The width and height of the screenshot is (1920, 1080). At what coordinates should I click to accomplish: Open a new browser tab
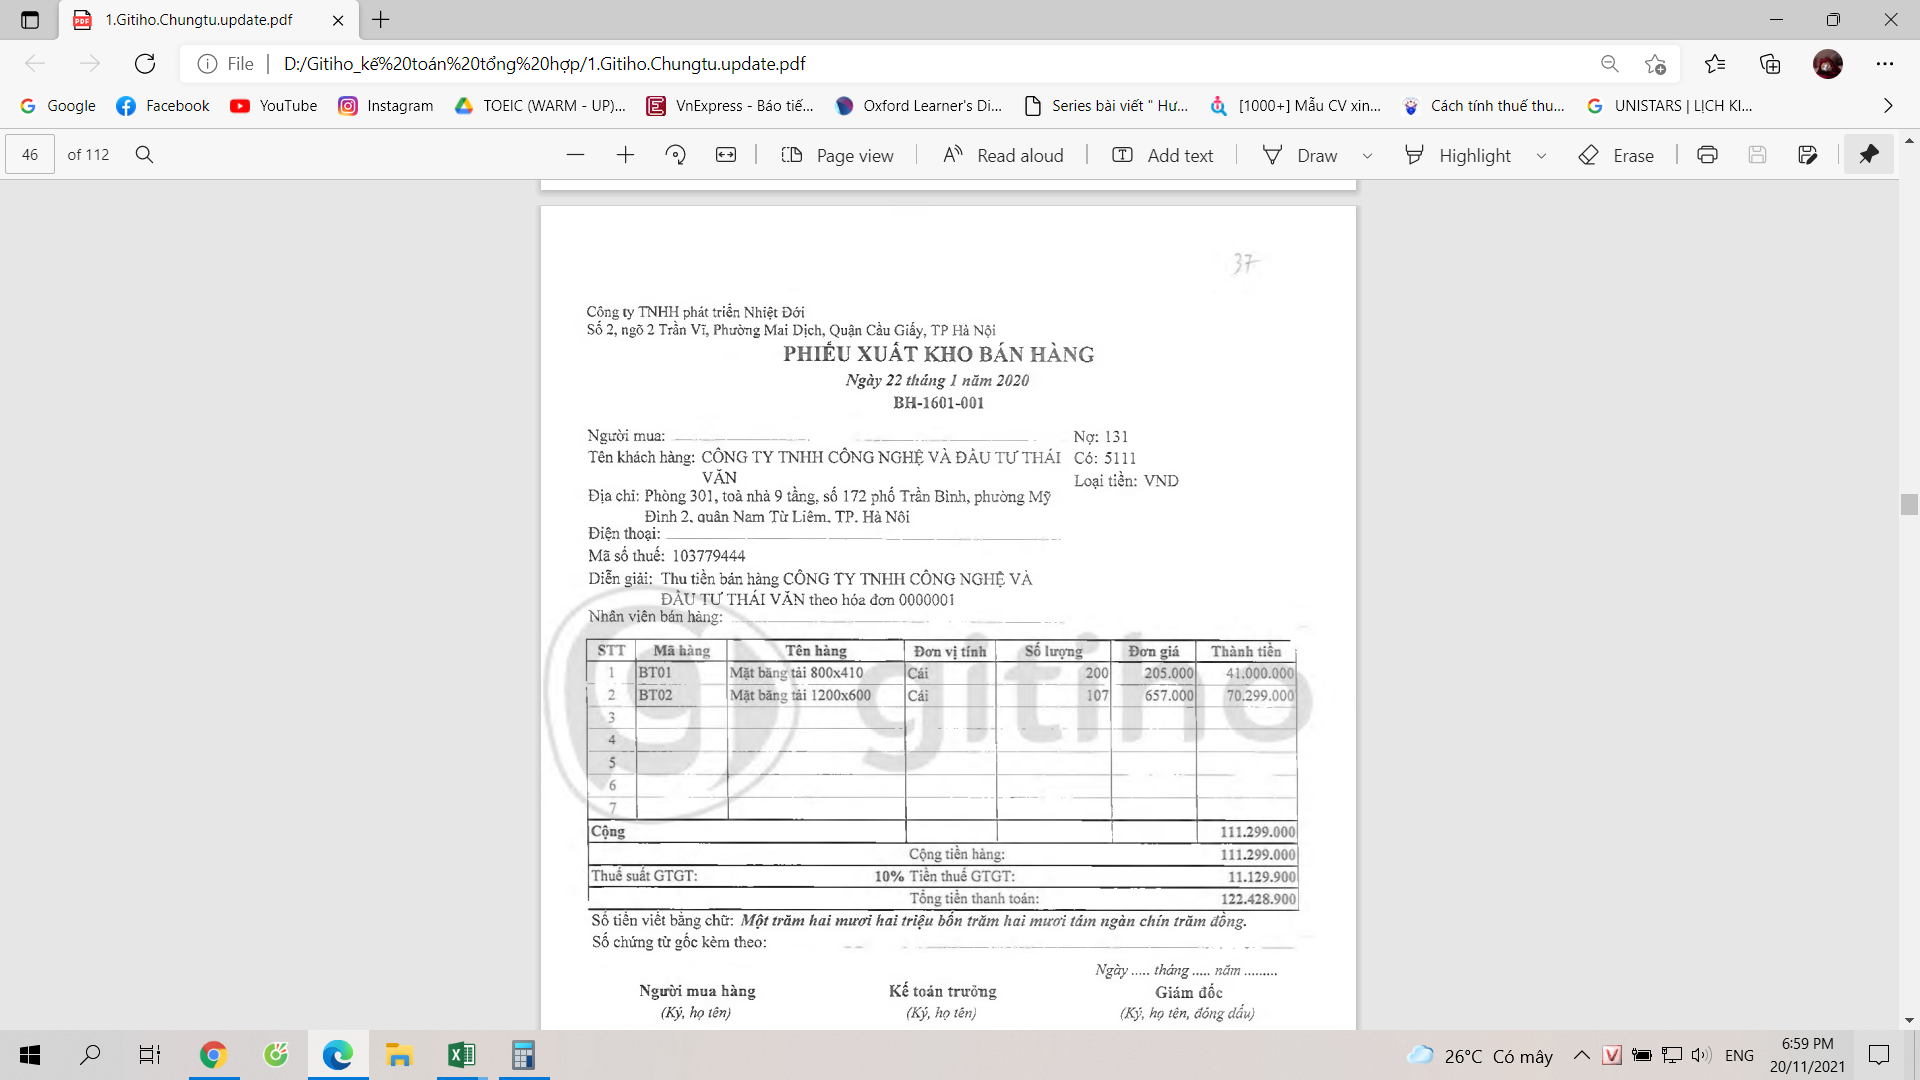[381, 20]
